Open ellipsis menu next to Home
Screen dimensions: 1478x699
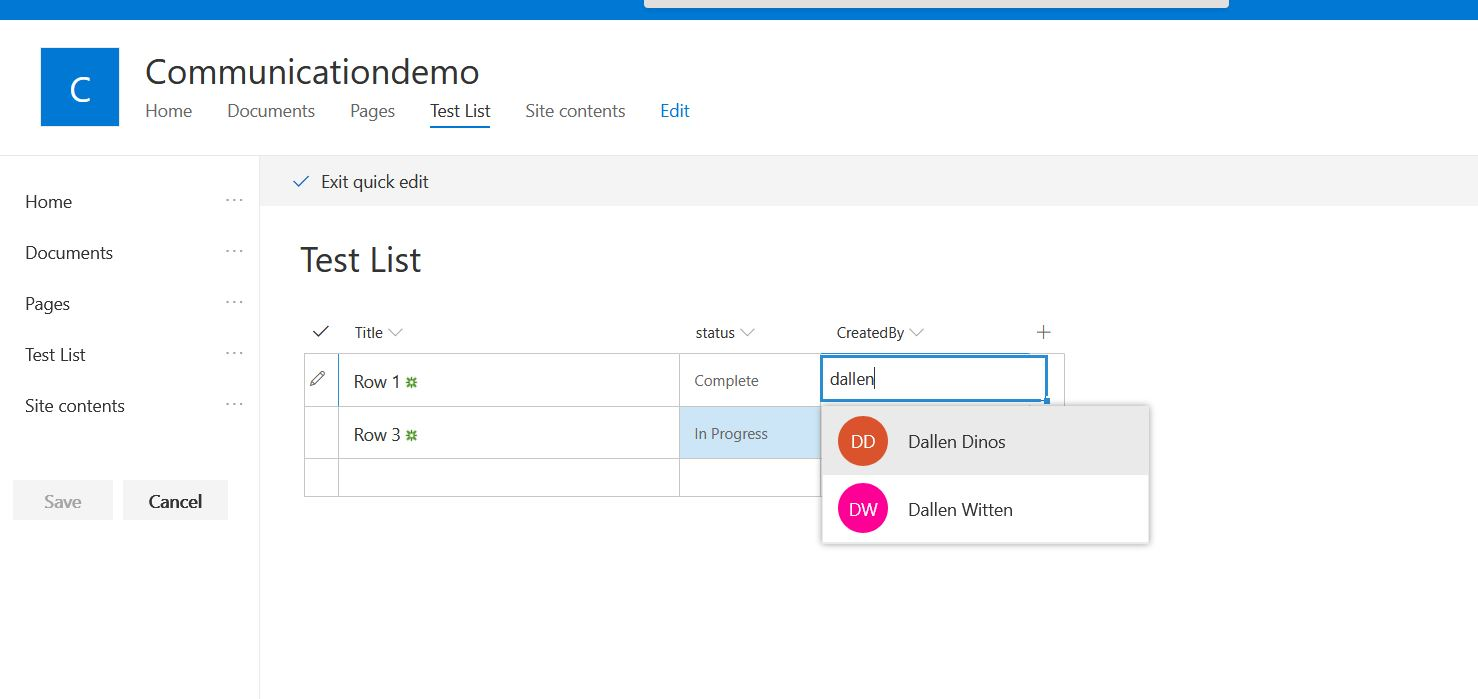pyautogui.click(x=234, y=201)
